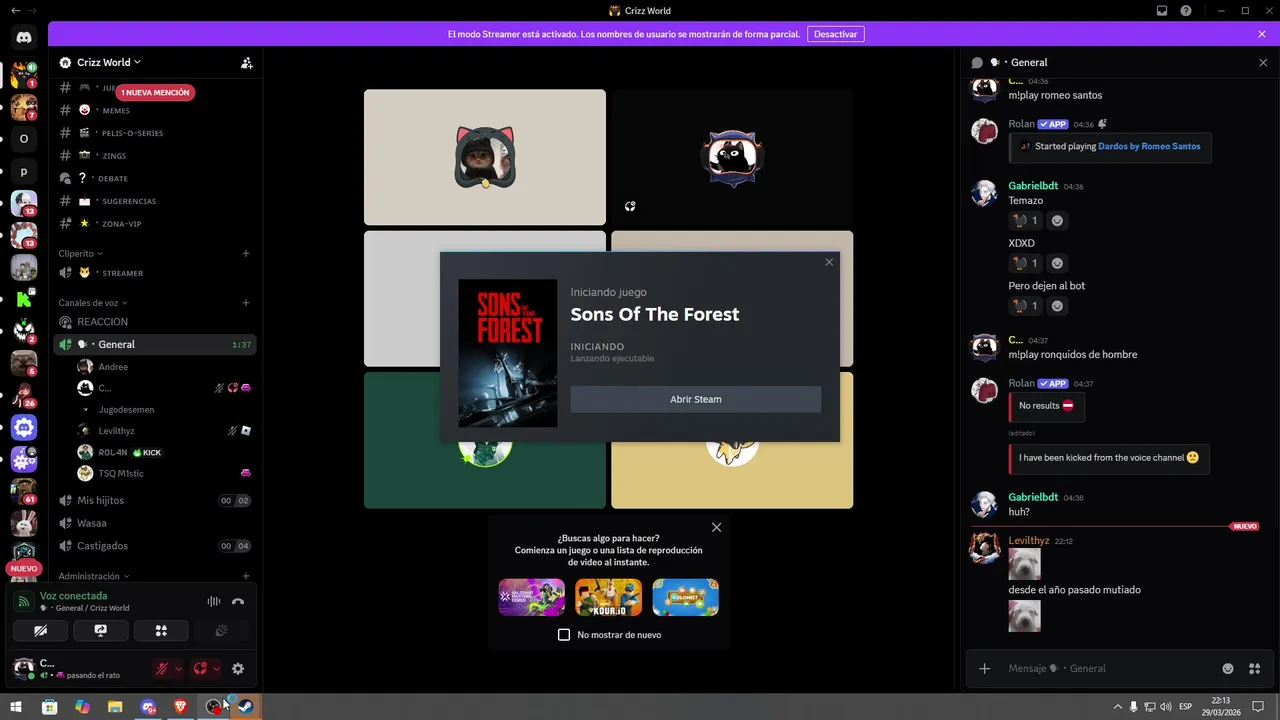Dismiss the Streamer mode banner
Screen dimensions: 1280x720
pos(1262,34)
